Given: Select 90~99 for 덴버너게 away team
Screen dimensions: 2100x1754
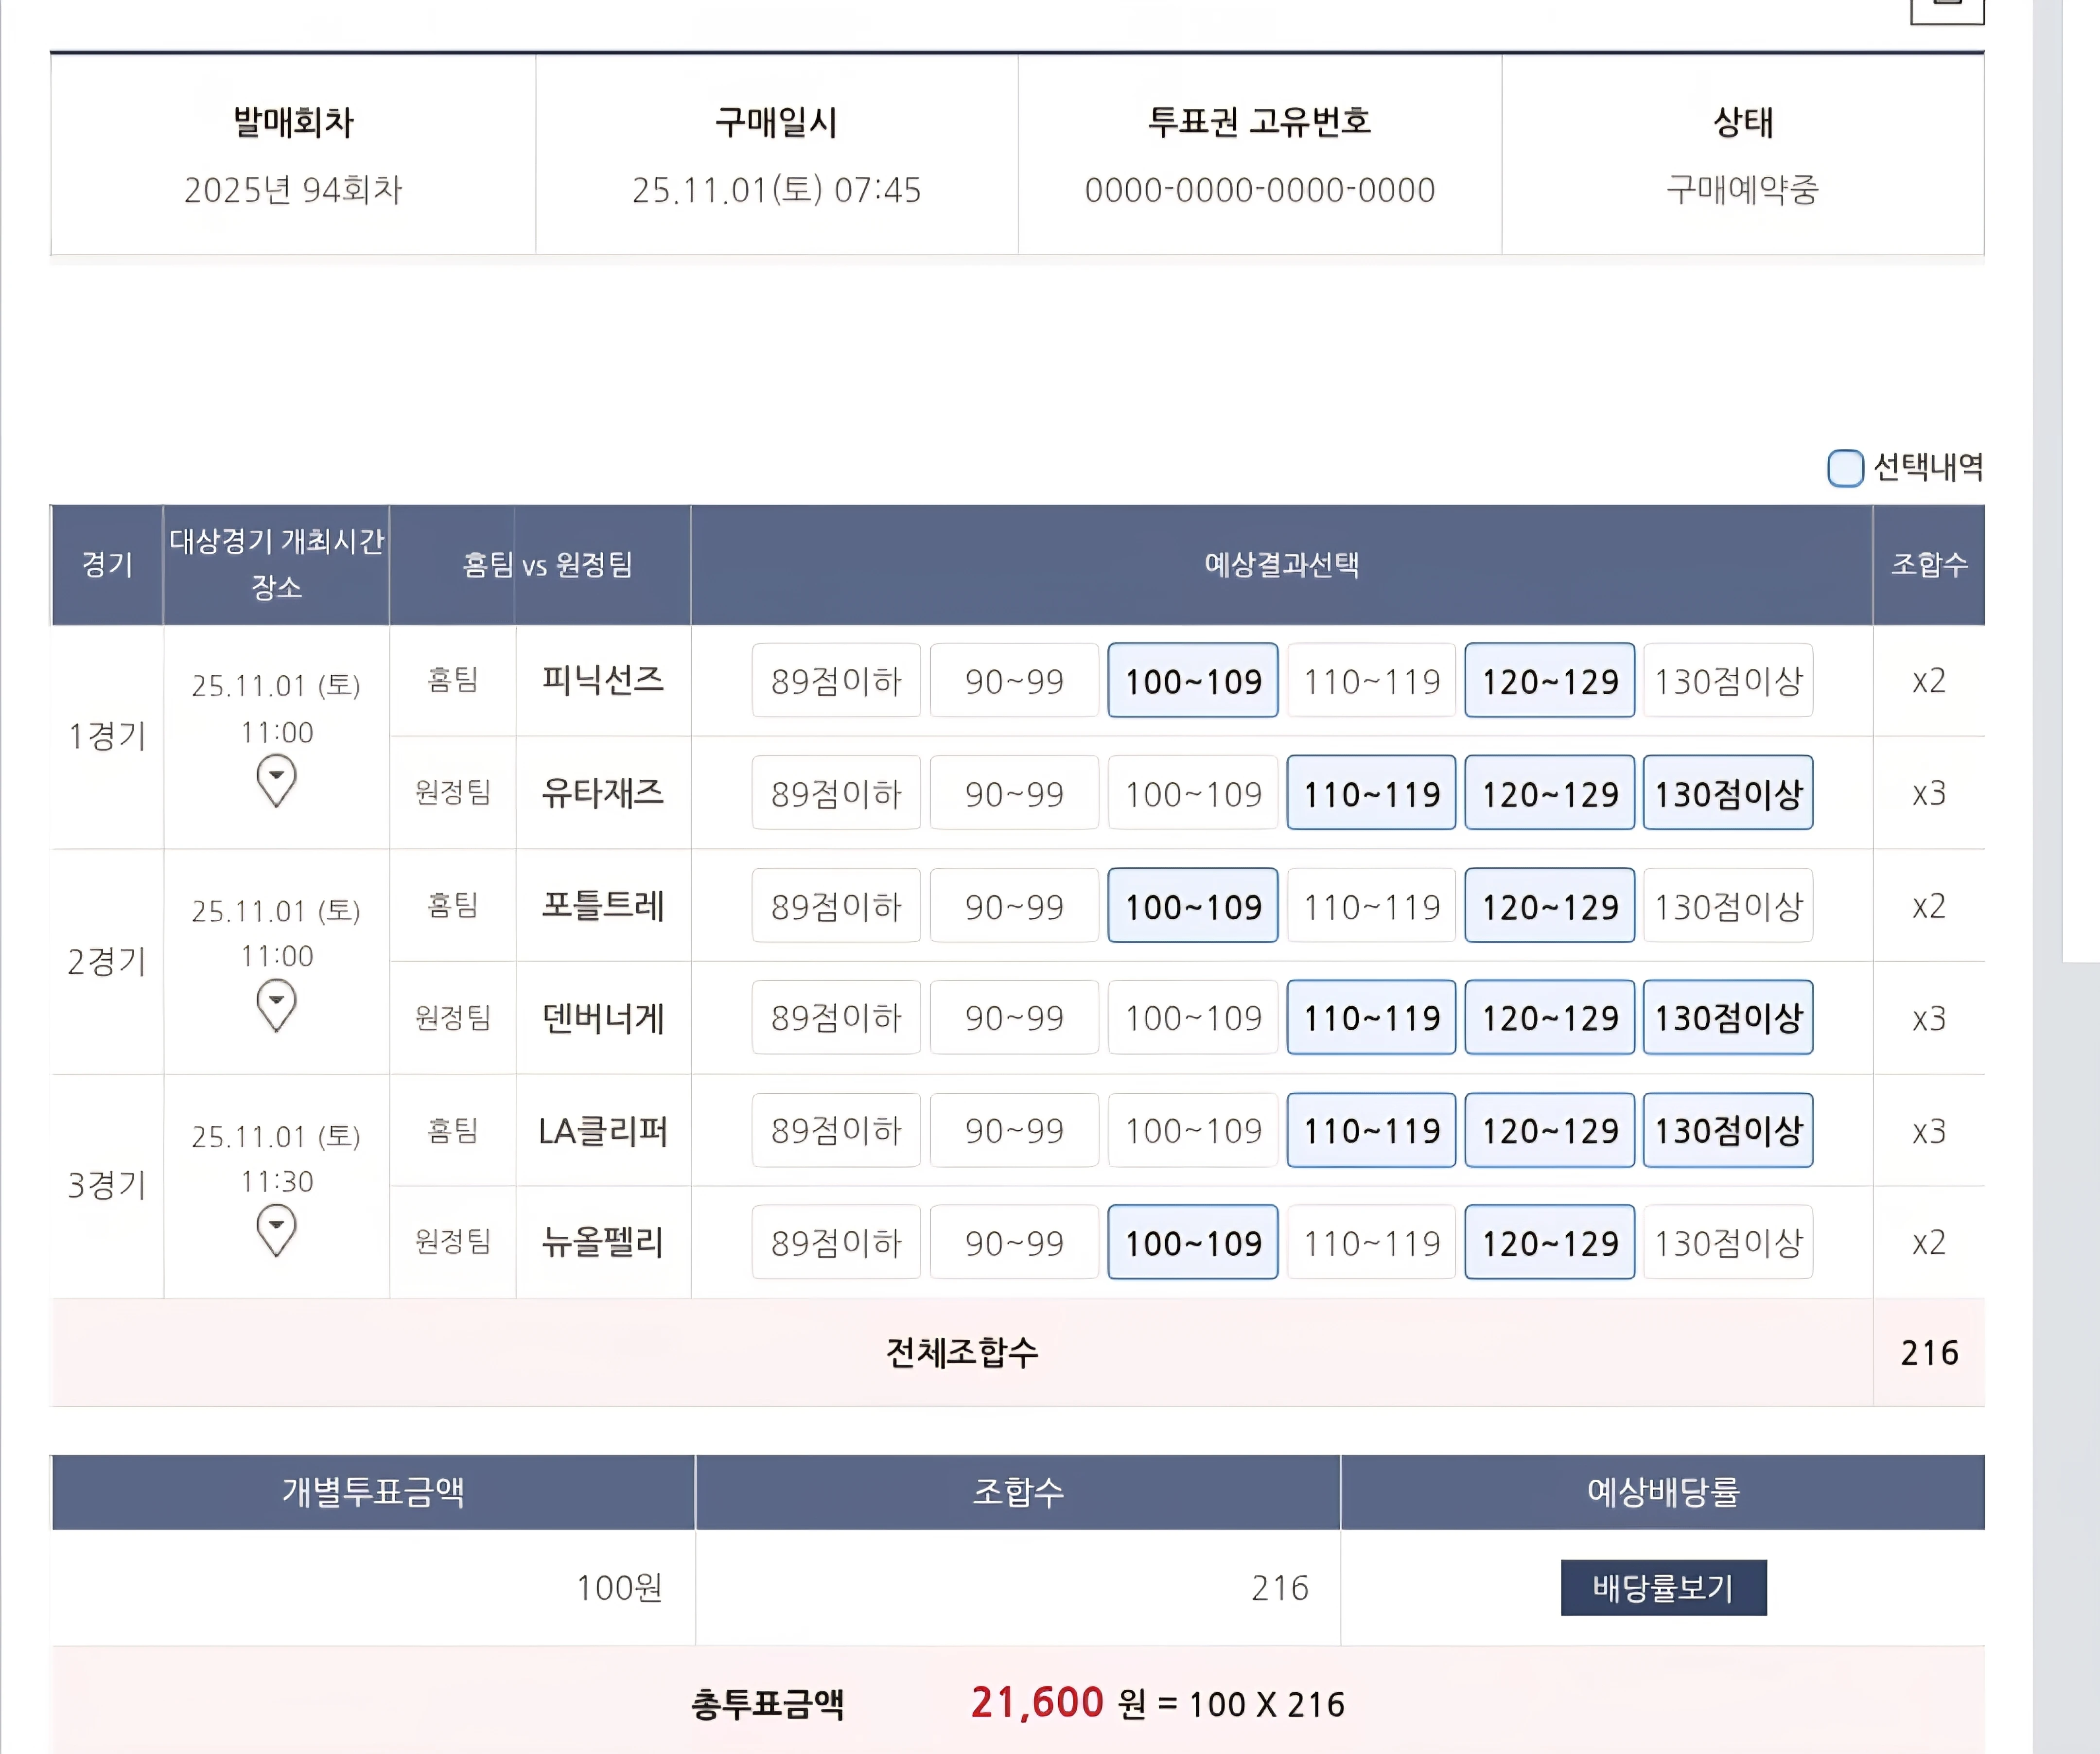Looking at the screenshot, I should [1014, 1018].
